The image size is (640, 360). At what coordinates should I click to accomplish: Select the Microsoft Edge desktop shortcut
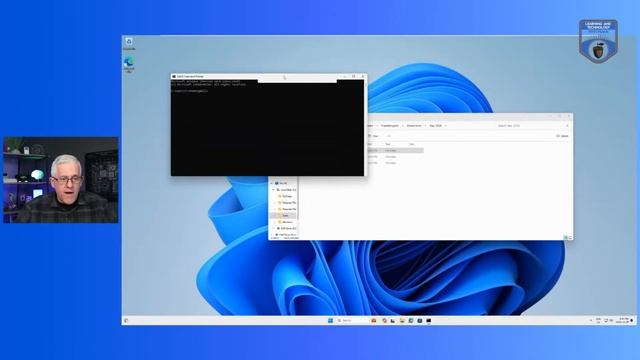[129, 64]
